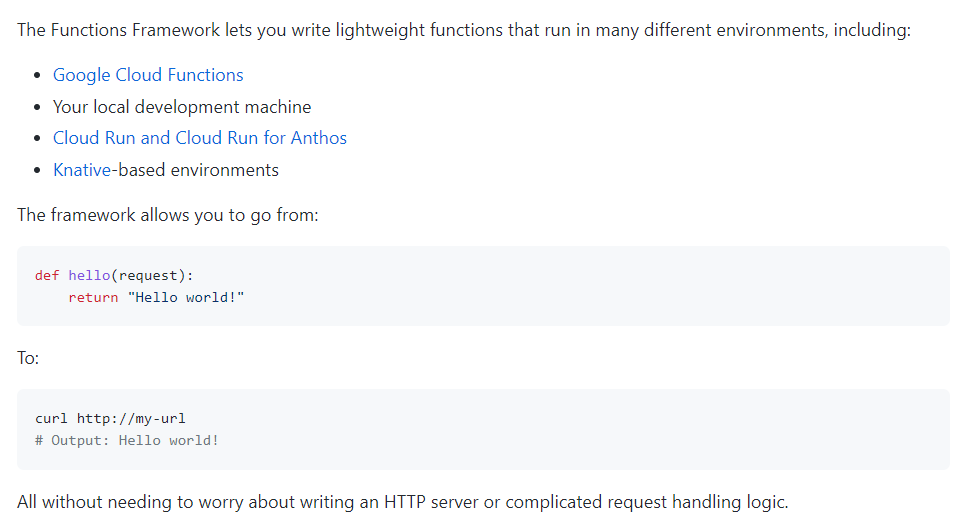This screenshot has height=526, width=956.
Task: Open Cloud Run and Cloud Run for Anthos link
Action: pos(200,138)
